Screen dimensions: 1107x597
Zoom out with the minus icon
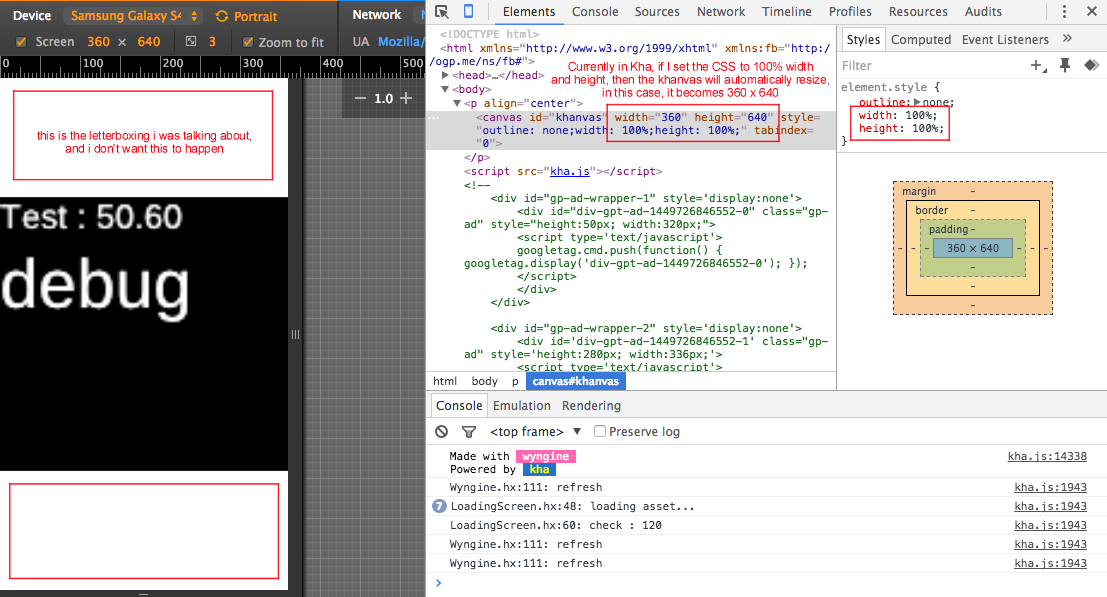click(360, 98)
